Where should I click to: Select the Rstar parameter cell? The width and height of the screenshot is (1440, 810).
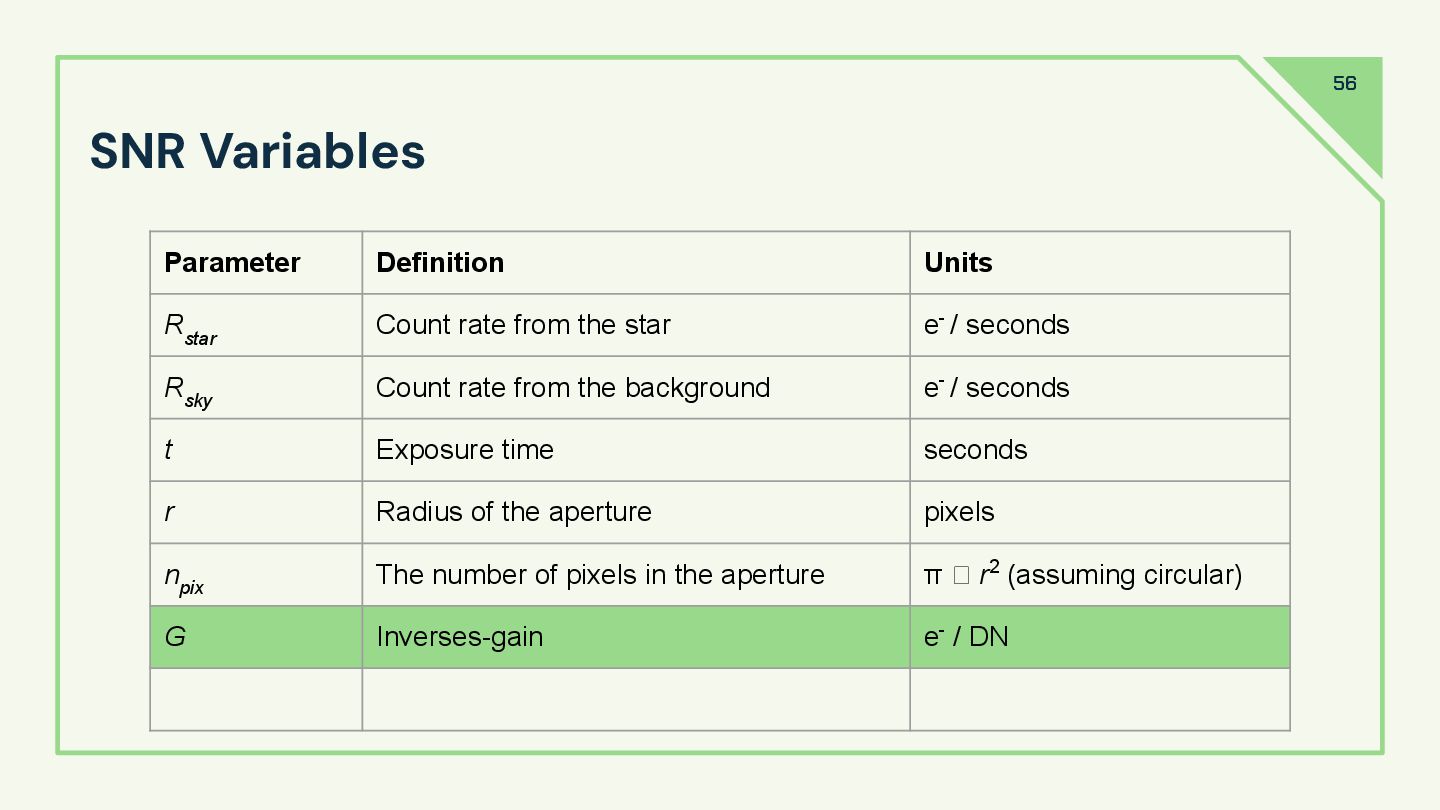click(x=256, y=325)
